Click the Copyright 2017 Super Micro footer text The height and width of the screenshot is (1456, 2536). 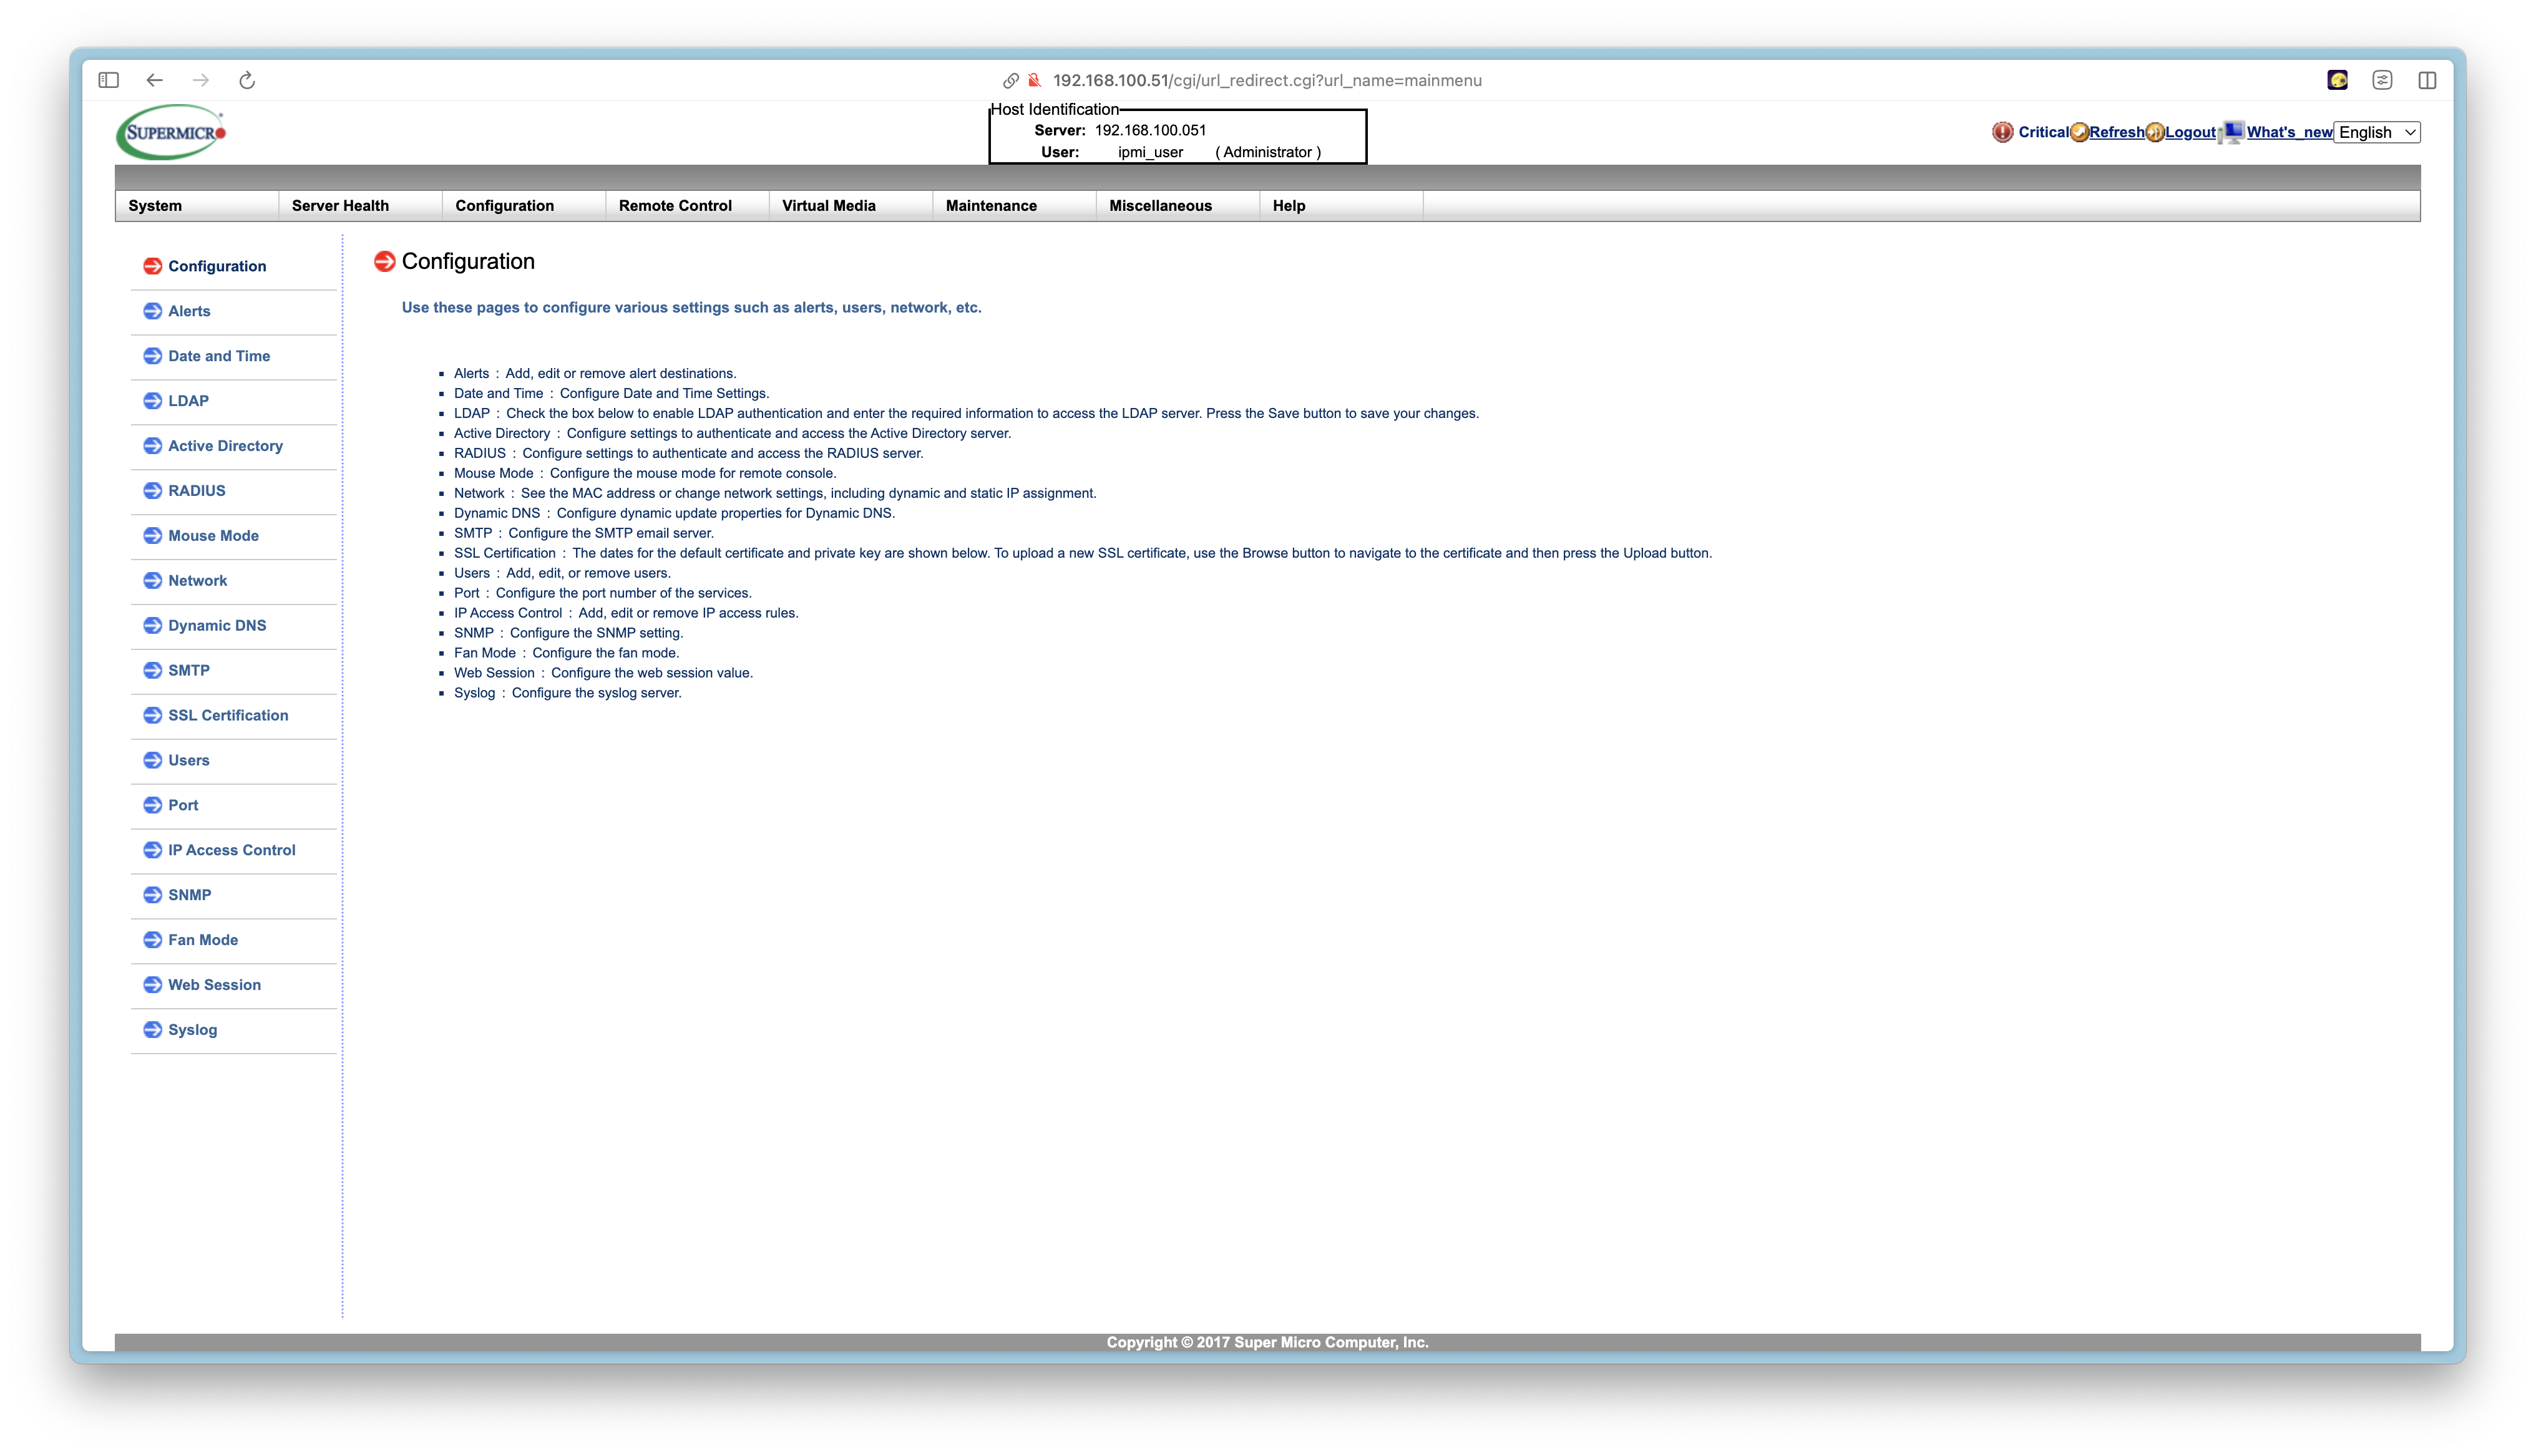(1267, 1343)
